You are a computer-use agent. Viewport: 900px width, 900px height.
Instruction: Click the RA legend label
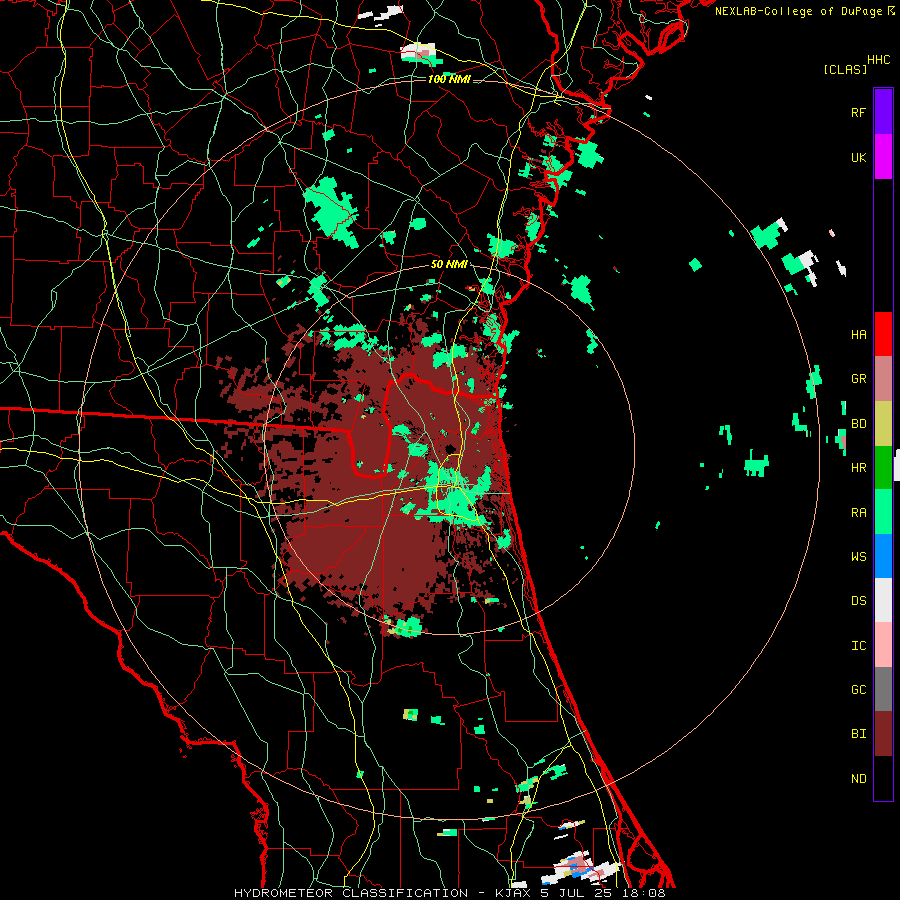click(x=858, y=513)
